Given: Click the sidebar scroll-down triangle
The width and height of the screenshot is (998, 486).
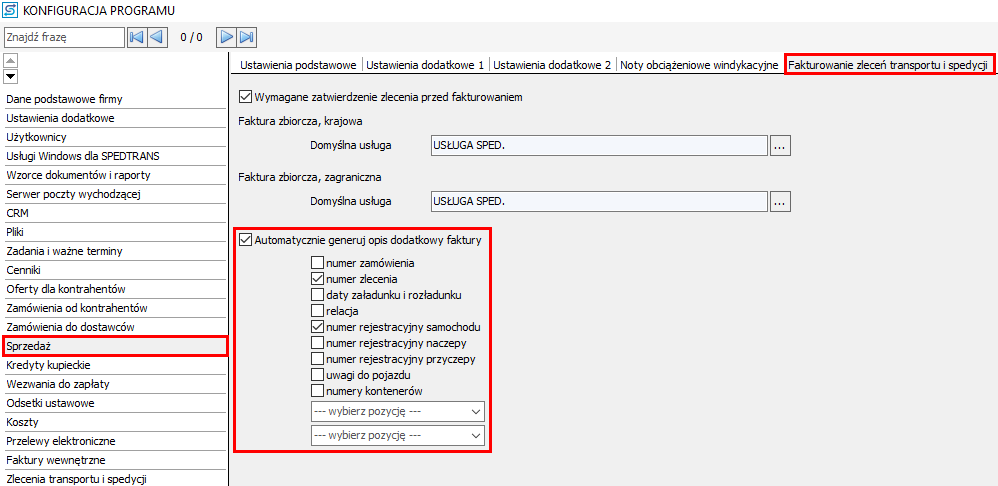Looking at the screenshot, I should click(10, 76).
